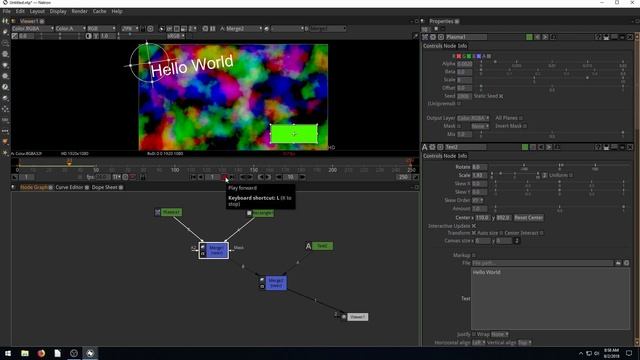Select the Merge2 node in node graph
Viewport: 640px width, 360px height.
pyautogui.click(x=273, y=283)
